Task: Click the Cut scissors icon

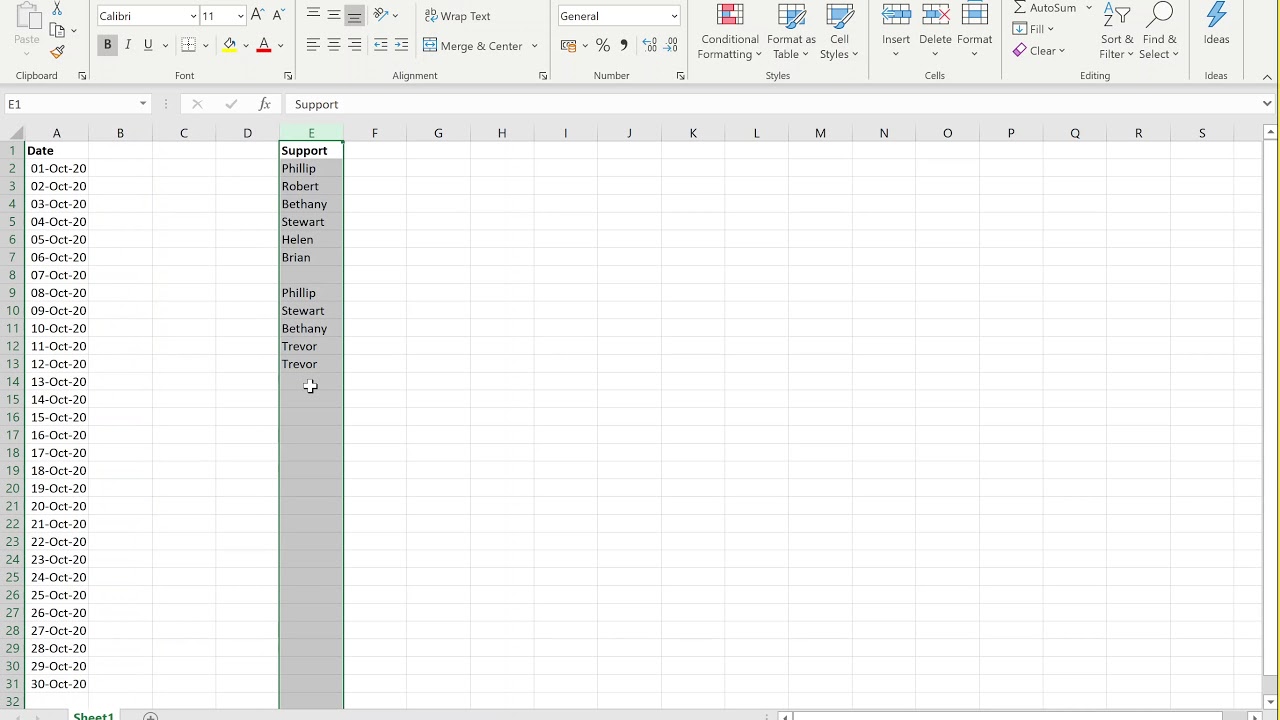Action: tap(57, 8)
